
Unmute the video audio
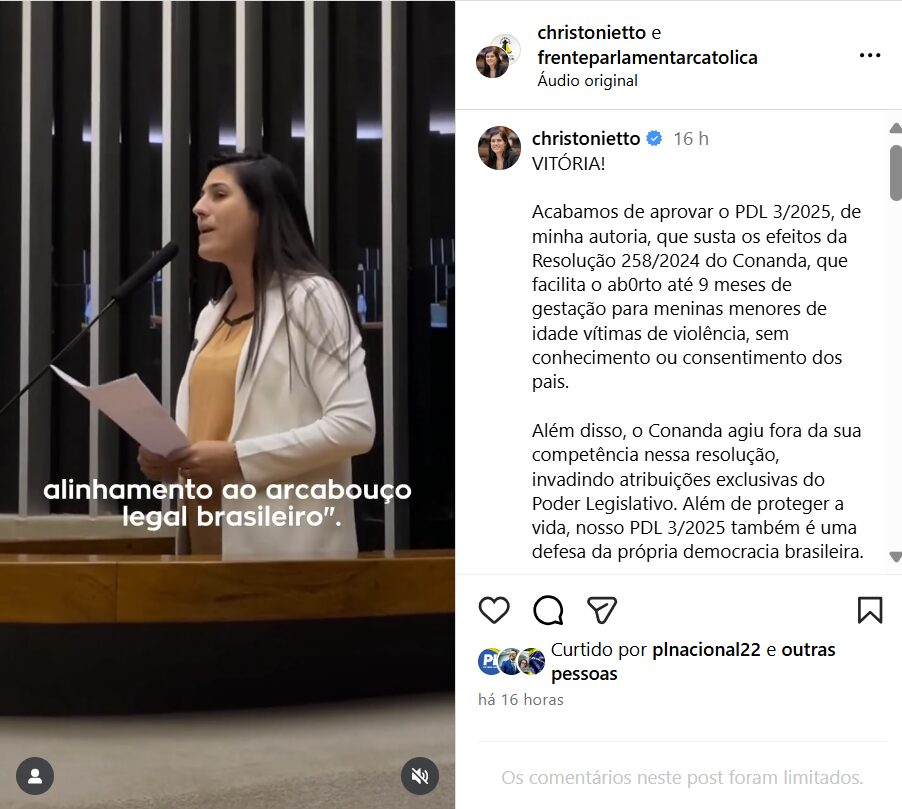[420, 776]
